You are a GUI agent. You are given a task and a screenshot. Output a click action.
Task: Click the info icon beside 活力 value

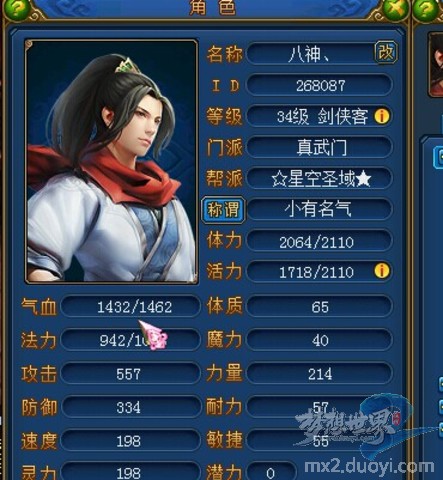(382, 270)
